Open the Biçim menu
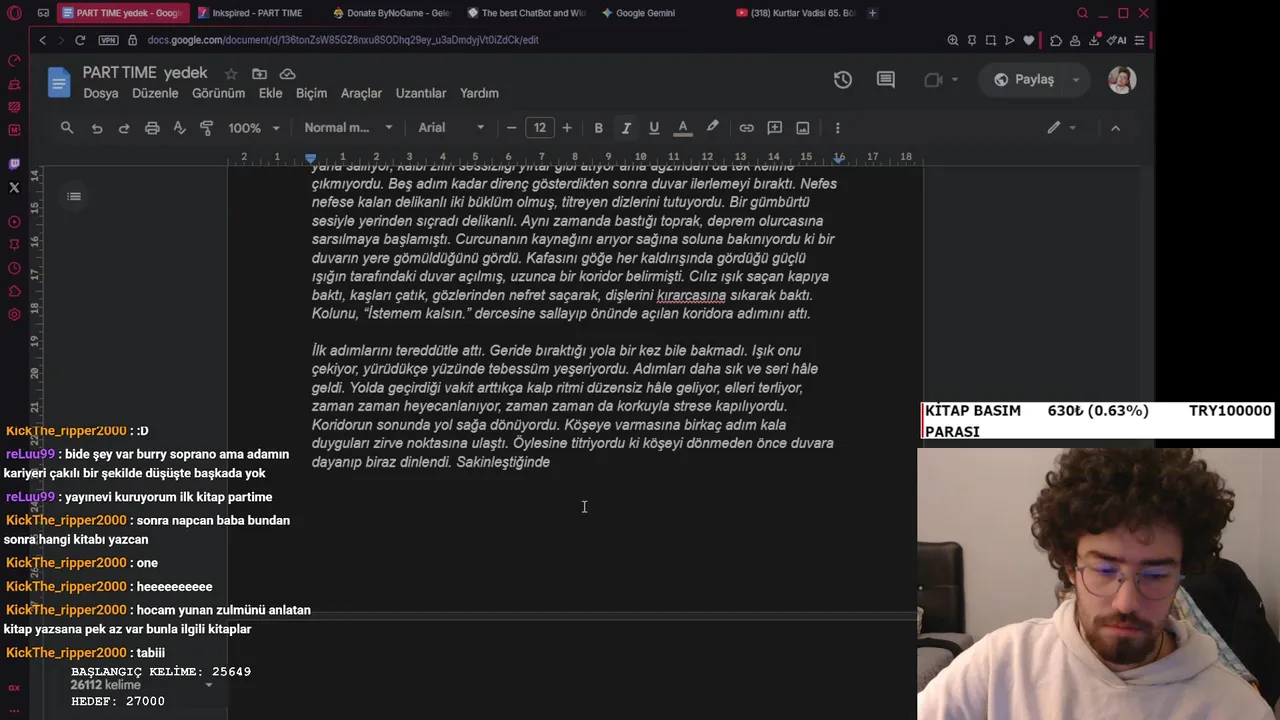 (311, 93)
